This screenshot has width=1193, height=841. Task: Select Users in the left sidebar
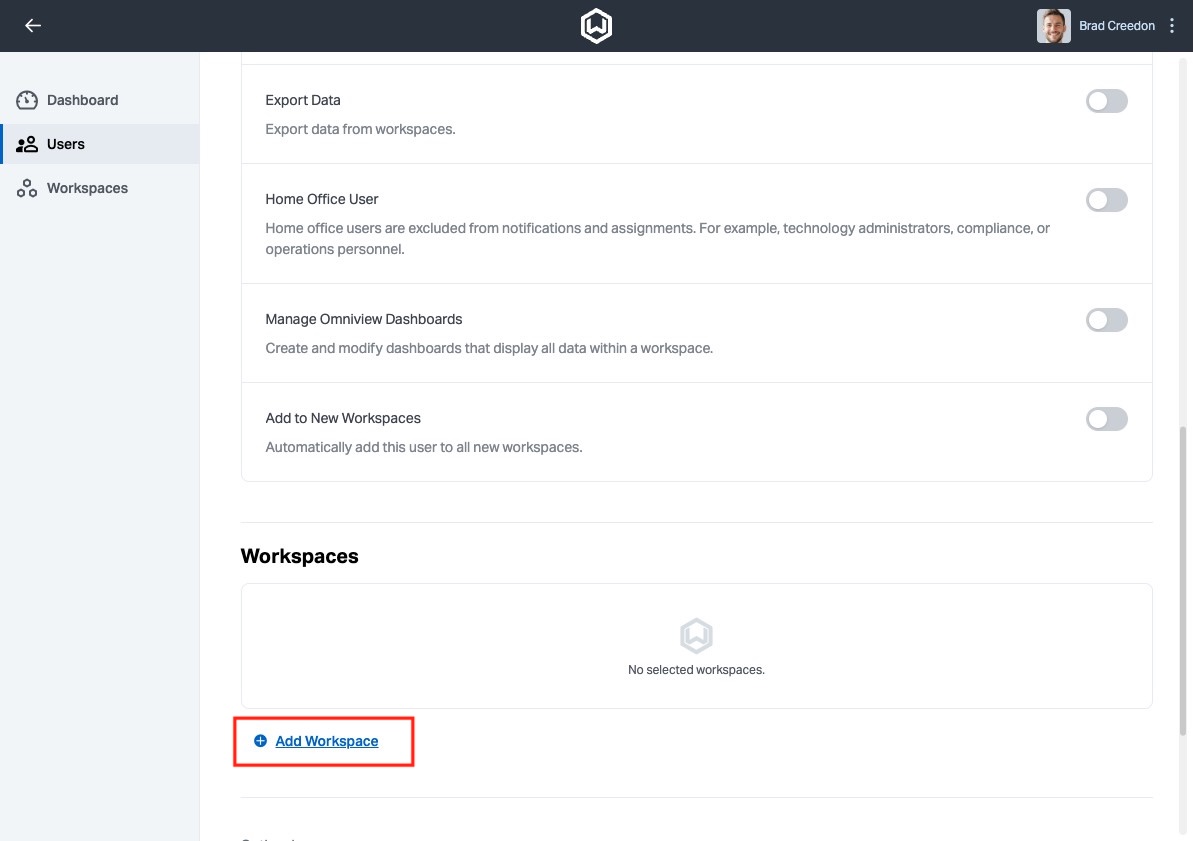pos(65,143)
